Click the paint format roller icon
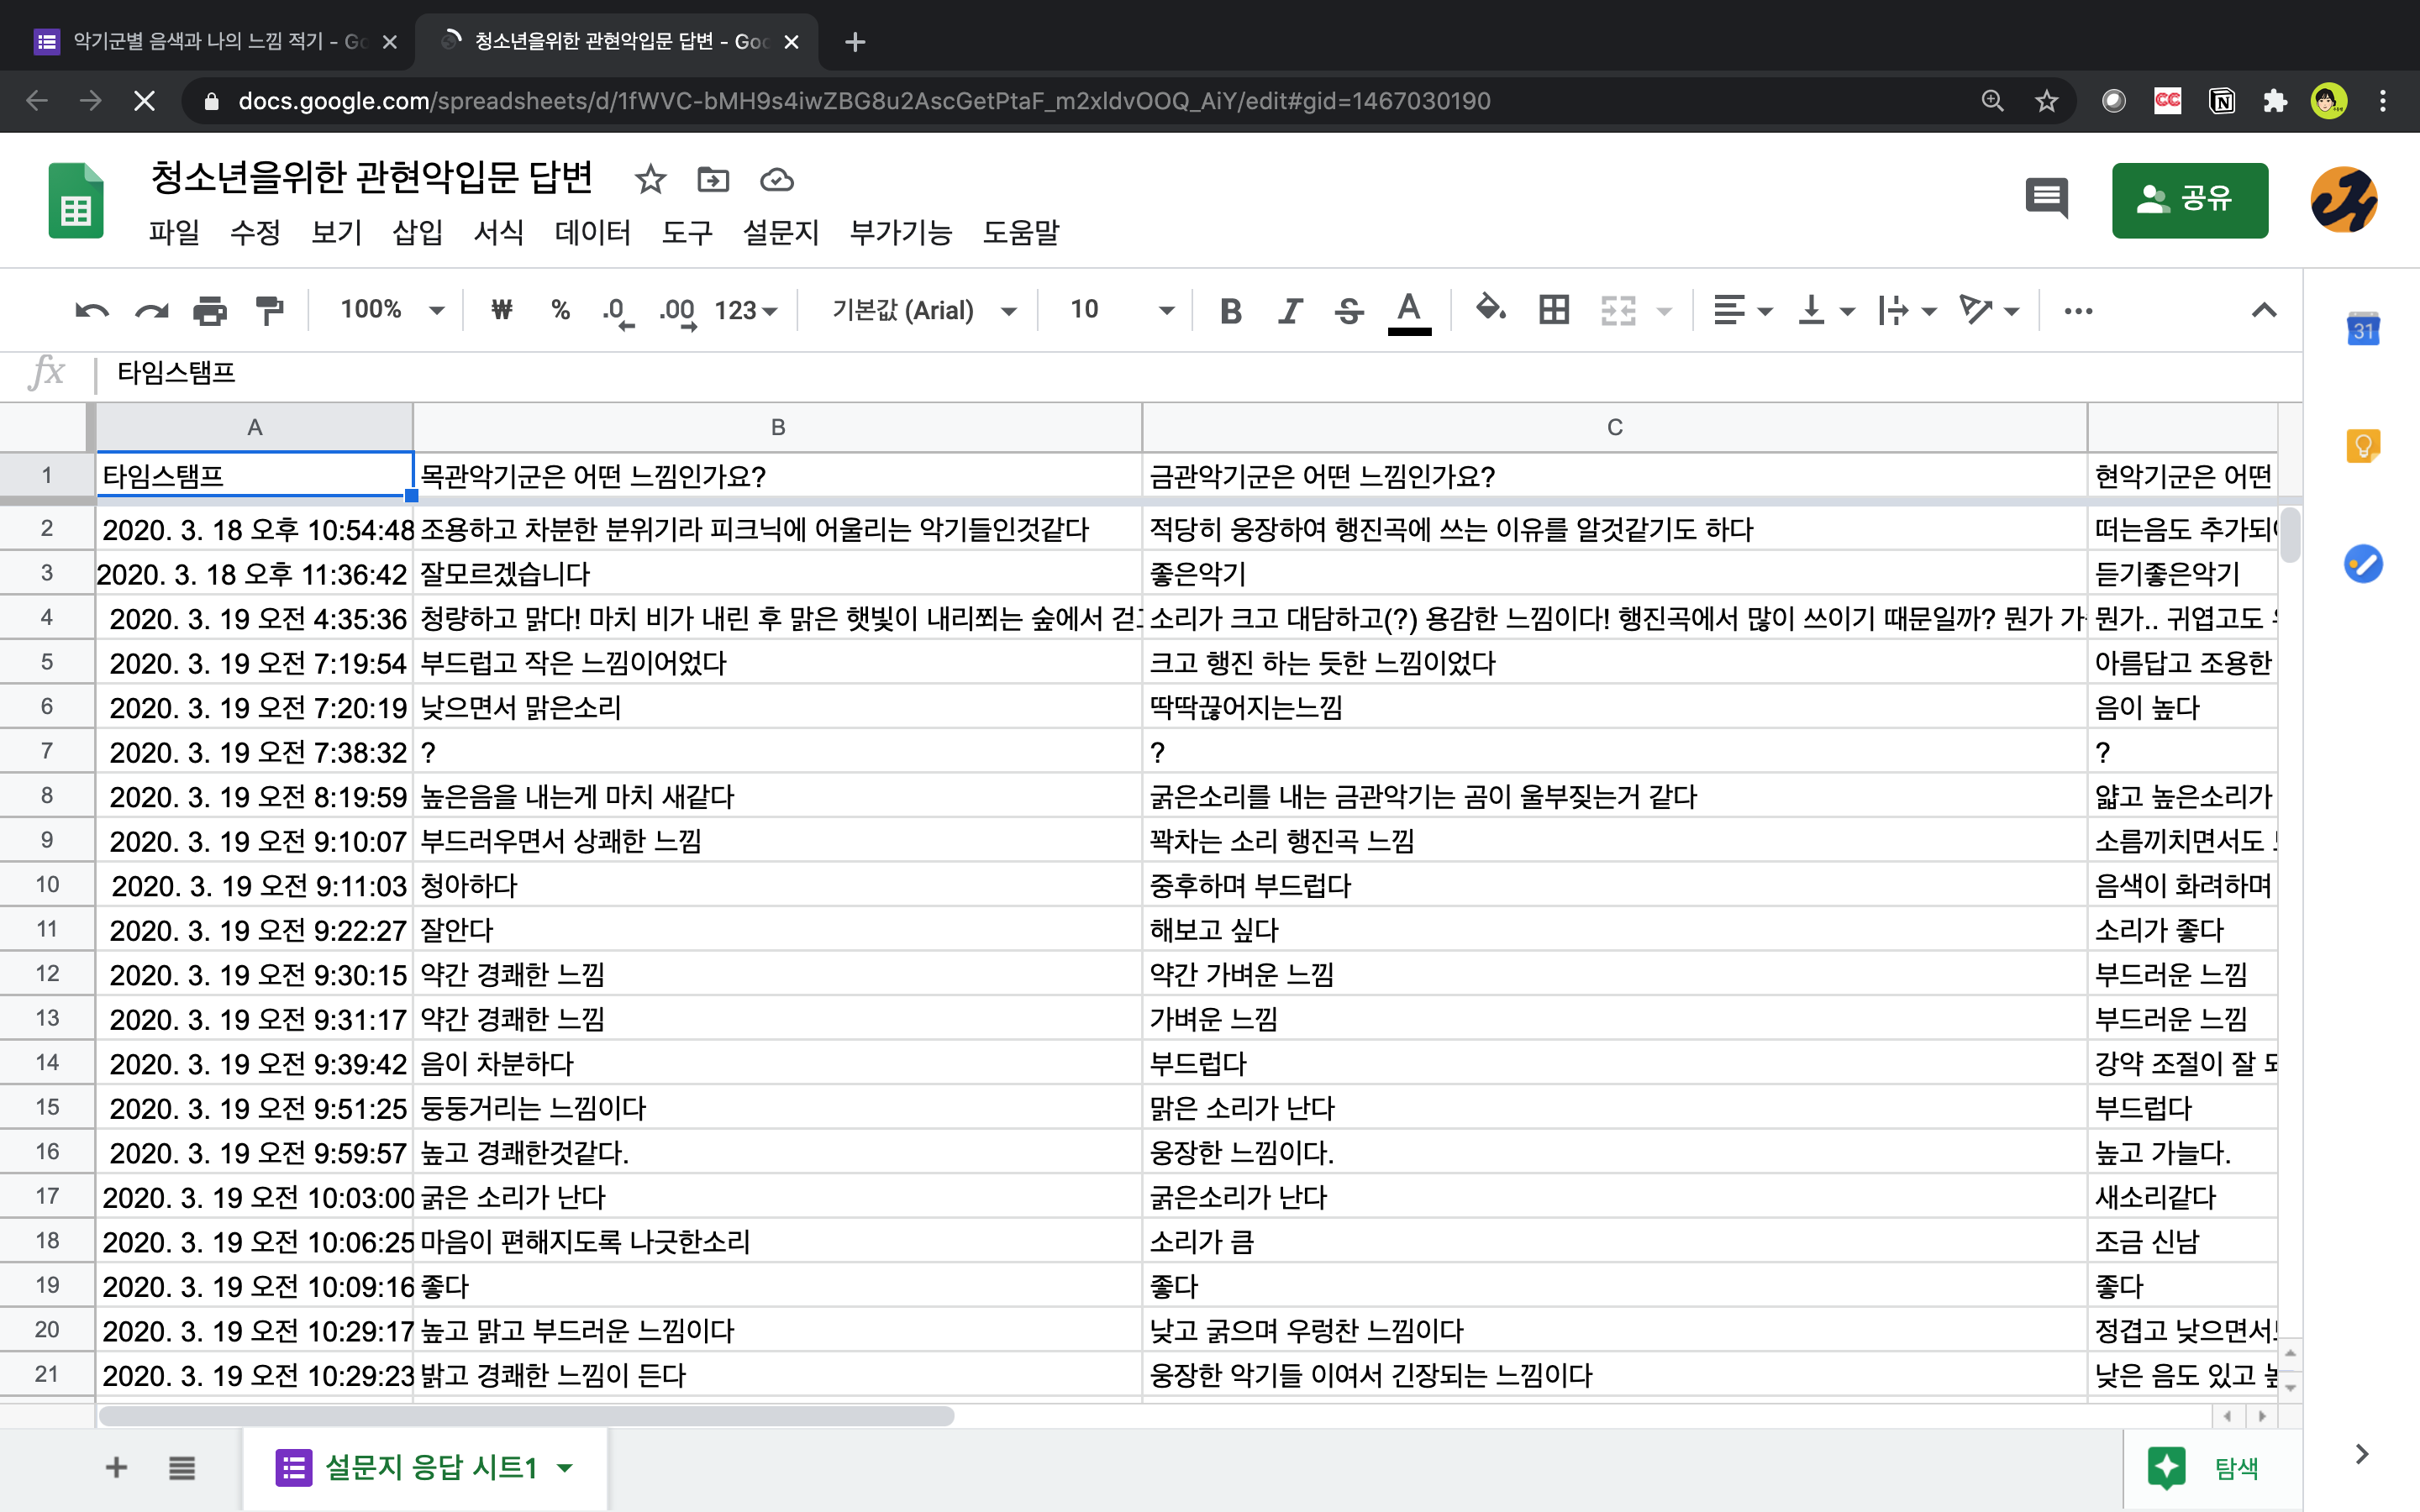Viewport: 2420px width, 1512px height. pyautogui.click(x=268, y=311)
